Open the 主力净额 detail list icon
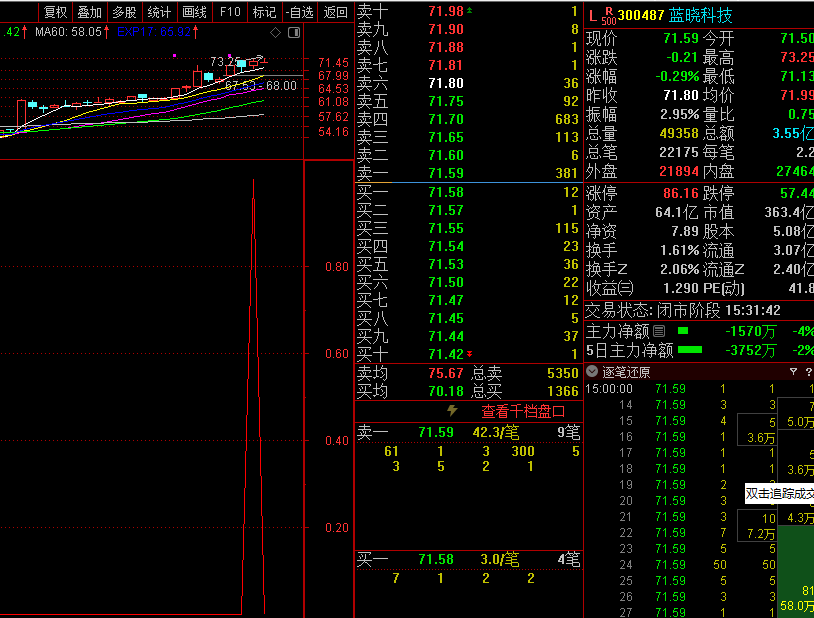The image size is (814, 618). [659, 330]
